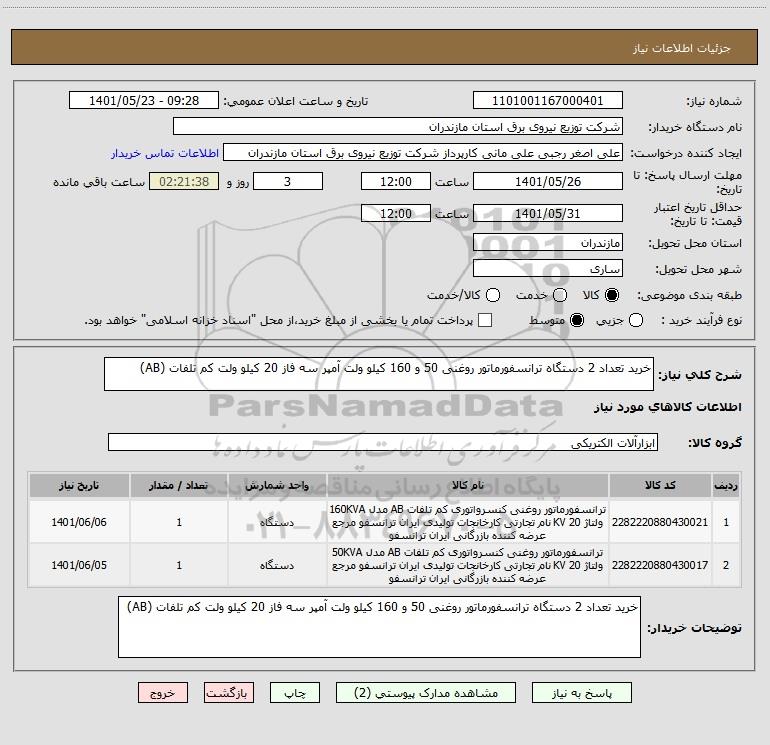Click the گروه کالا field ابزارآلات الکتریکی
The height and width of the screenshot is (745, 770).
pos(383,442)
